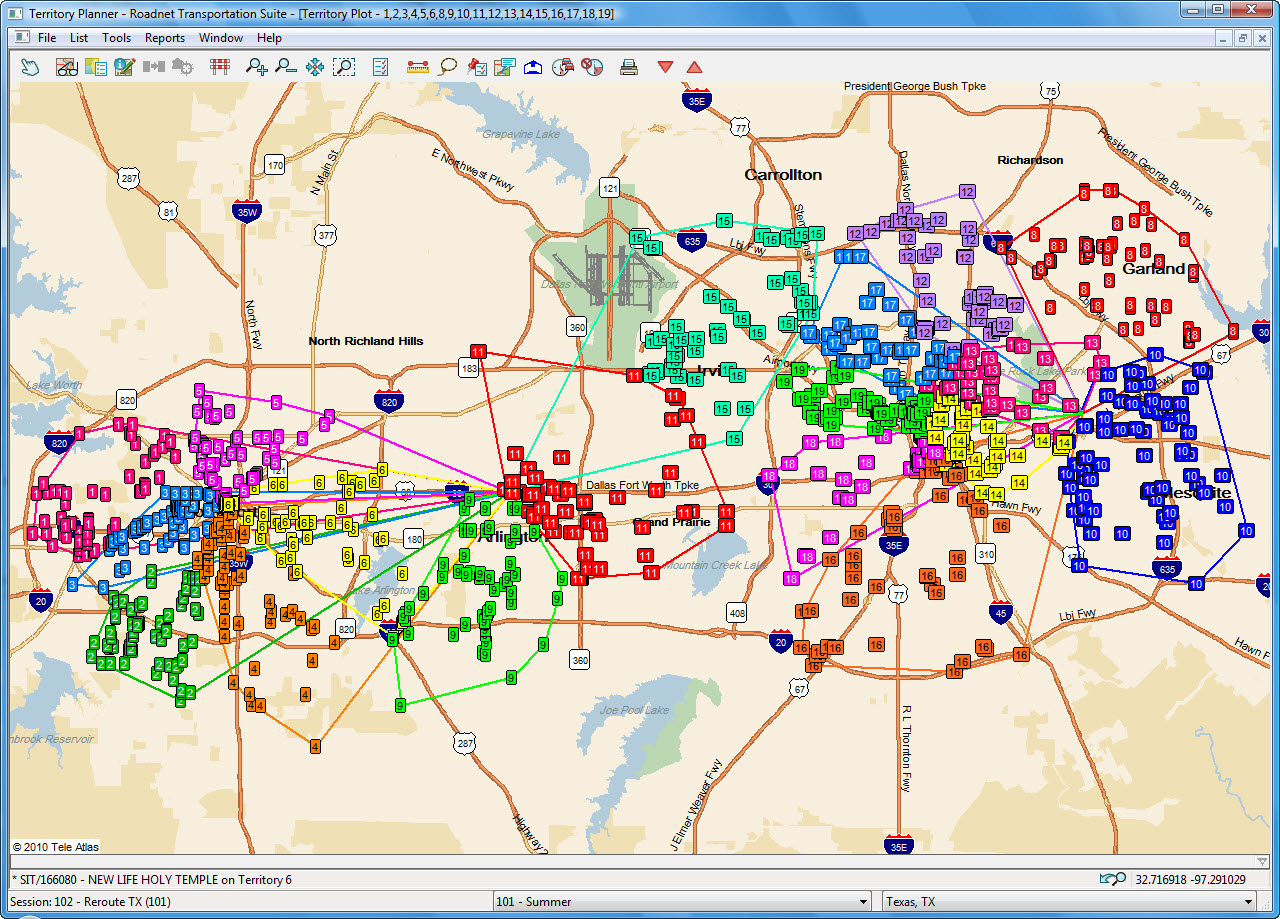The image size is (1280, 919).
Task: Click the blue house depot icon
Action: tap(533, 67)
